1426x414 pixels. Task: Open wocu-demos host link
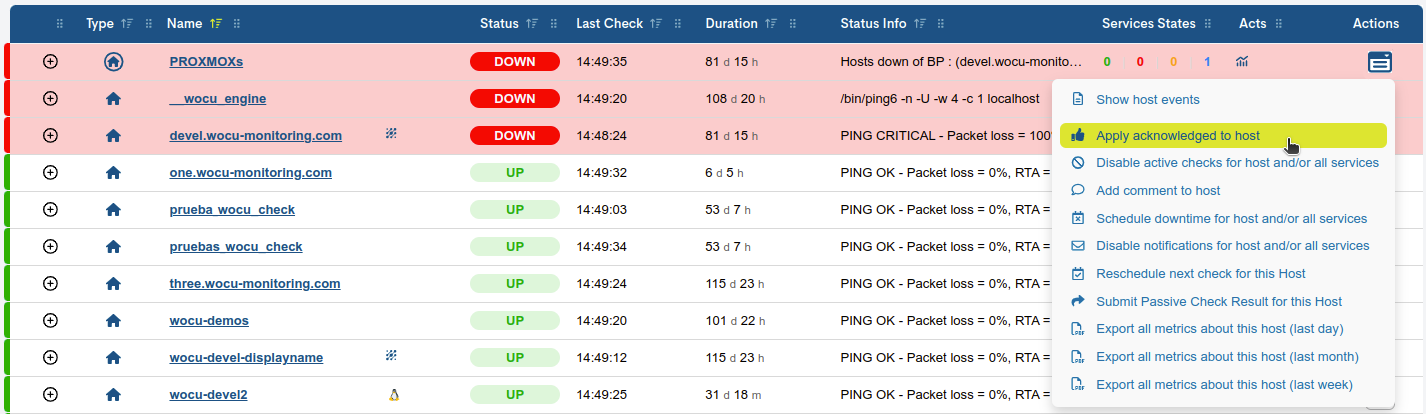click(x=209, y=321)
